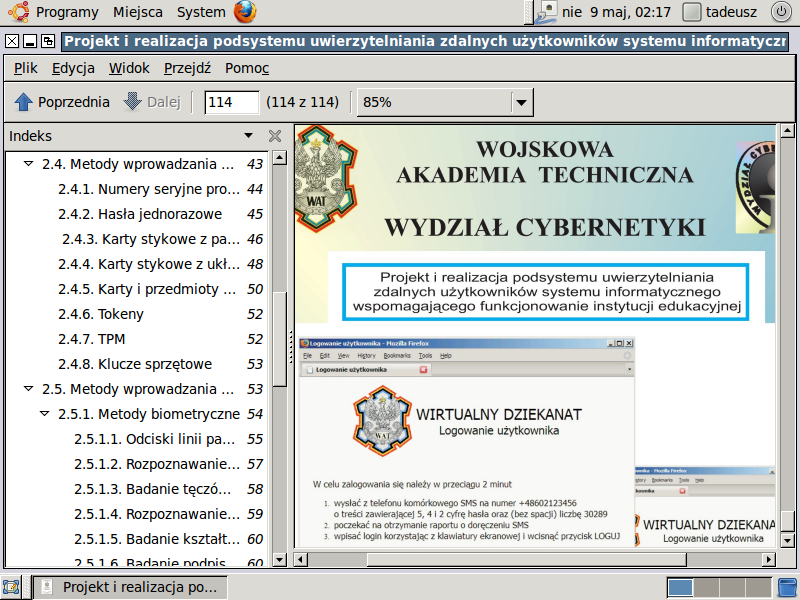Open the Indeks sidebar selector dropdown
Screen dimensions: 800x600
click(x=248, y=136)
